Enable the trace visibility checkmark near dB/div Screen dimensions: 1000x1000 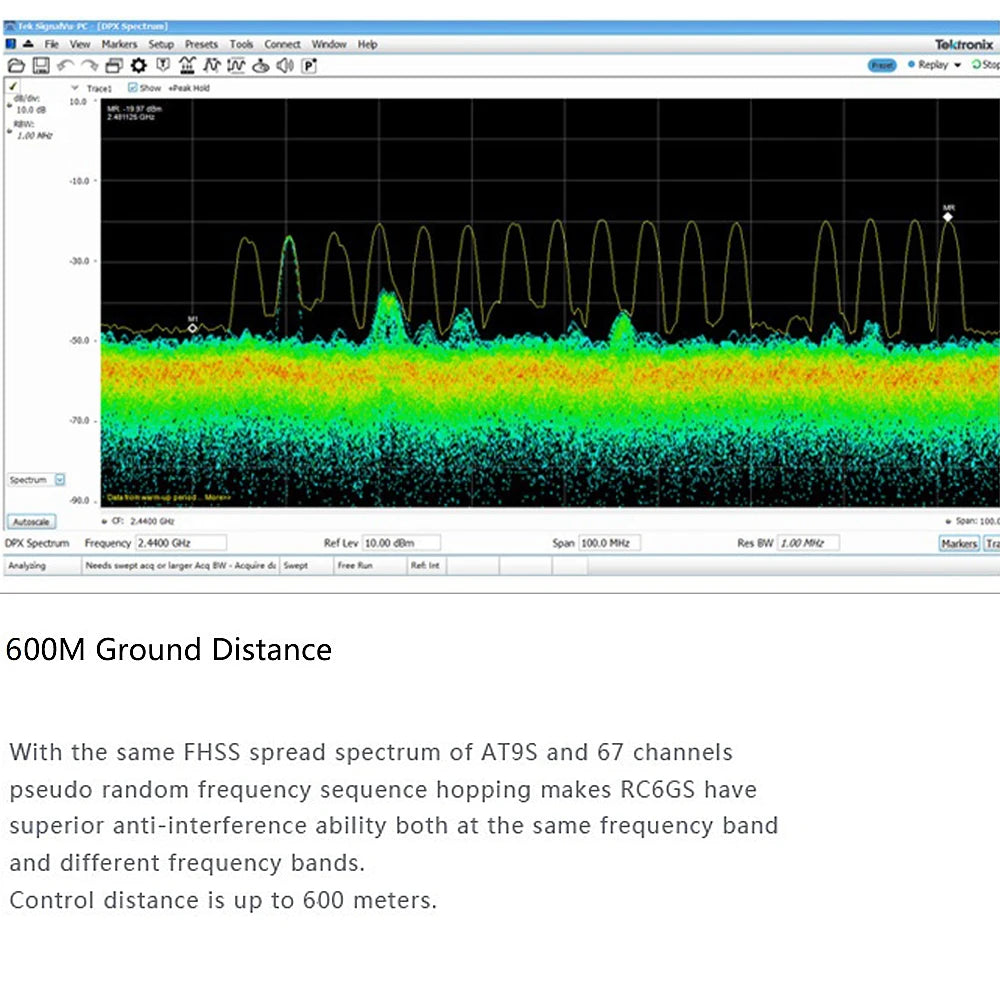click(x=12, y=88)
